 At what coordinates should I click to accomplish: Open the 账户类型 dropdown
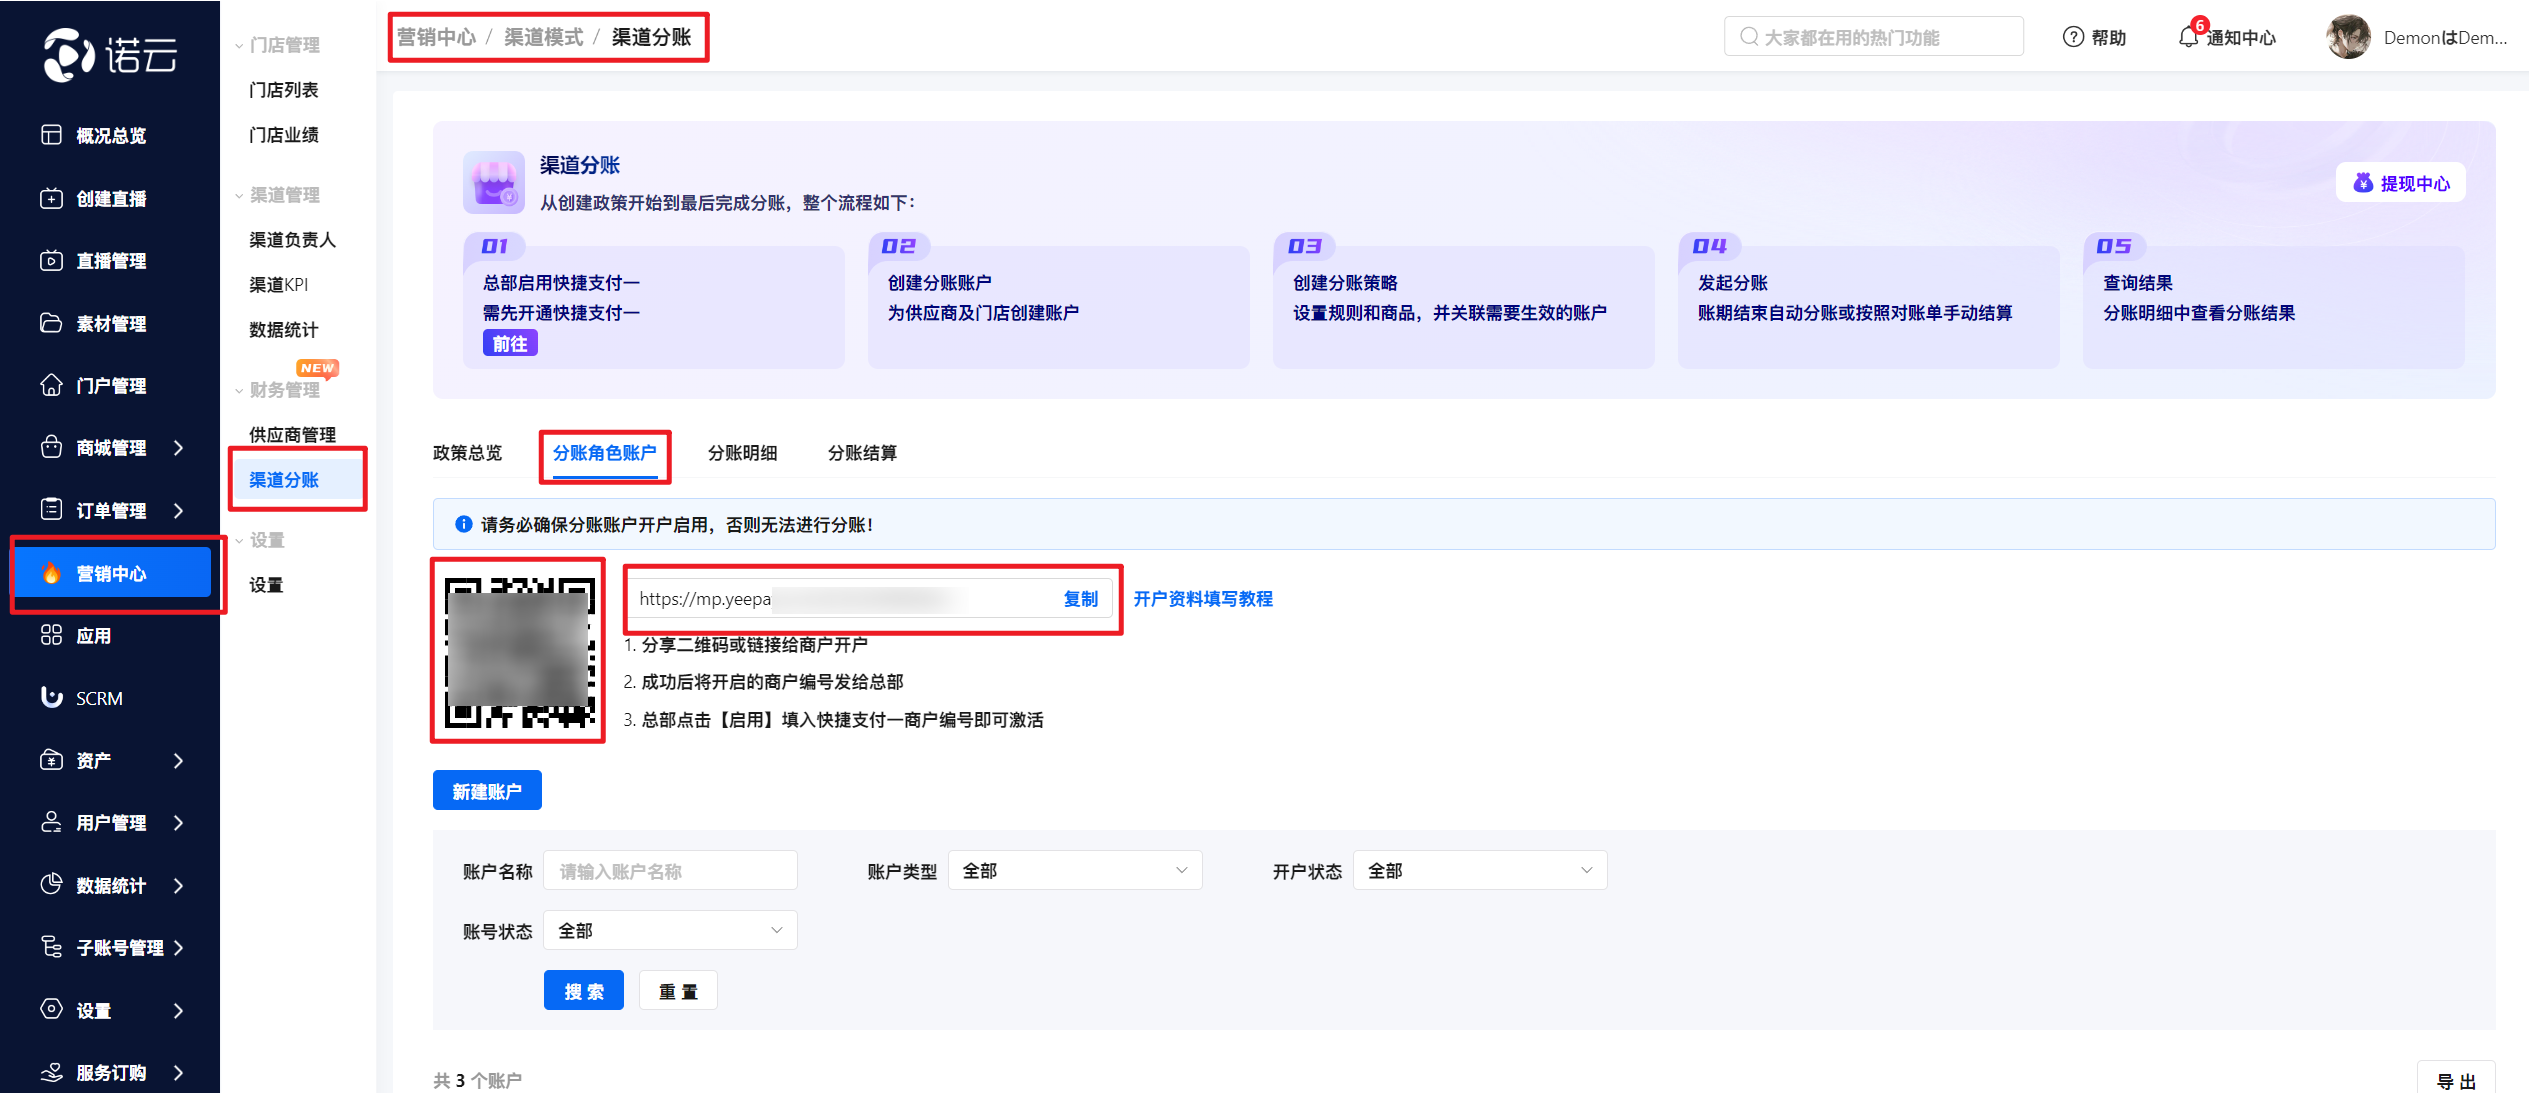tap(1074, 870)
